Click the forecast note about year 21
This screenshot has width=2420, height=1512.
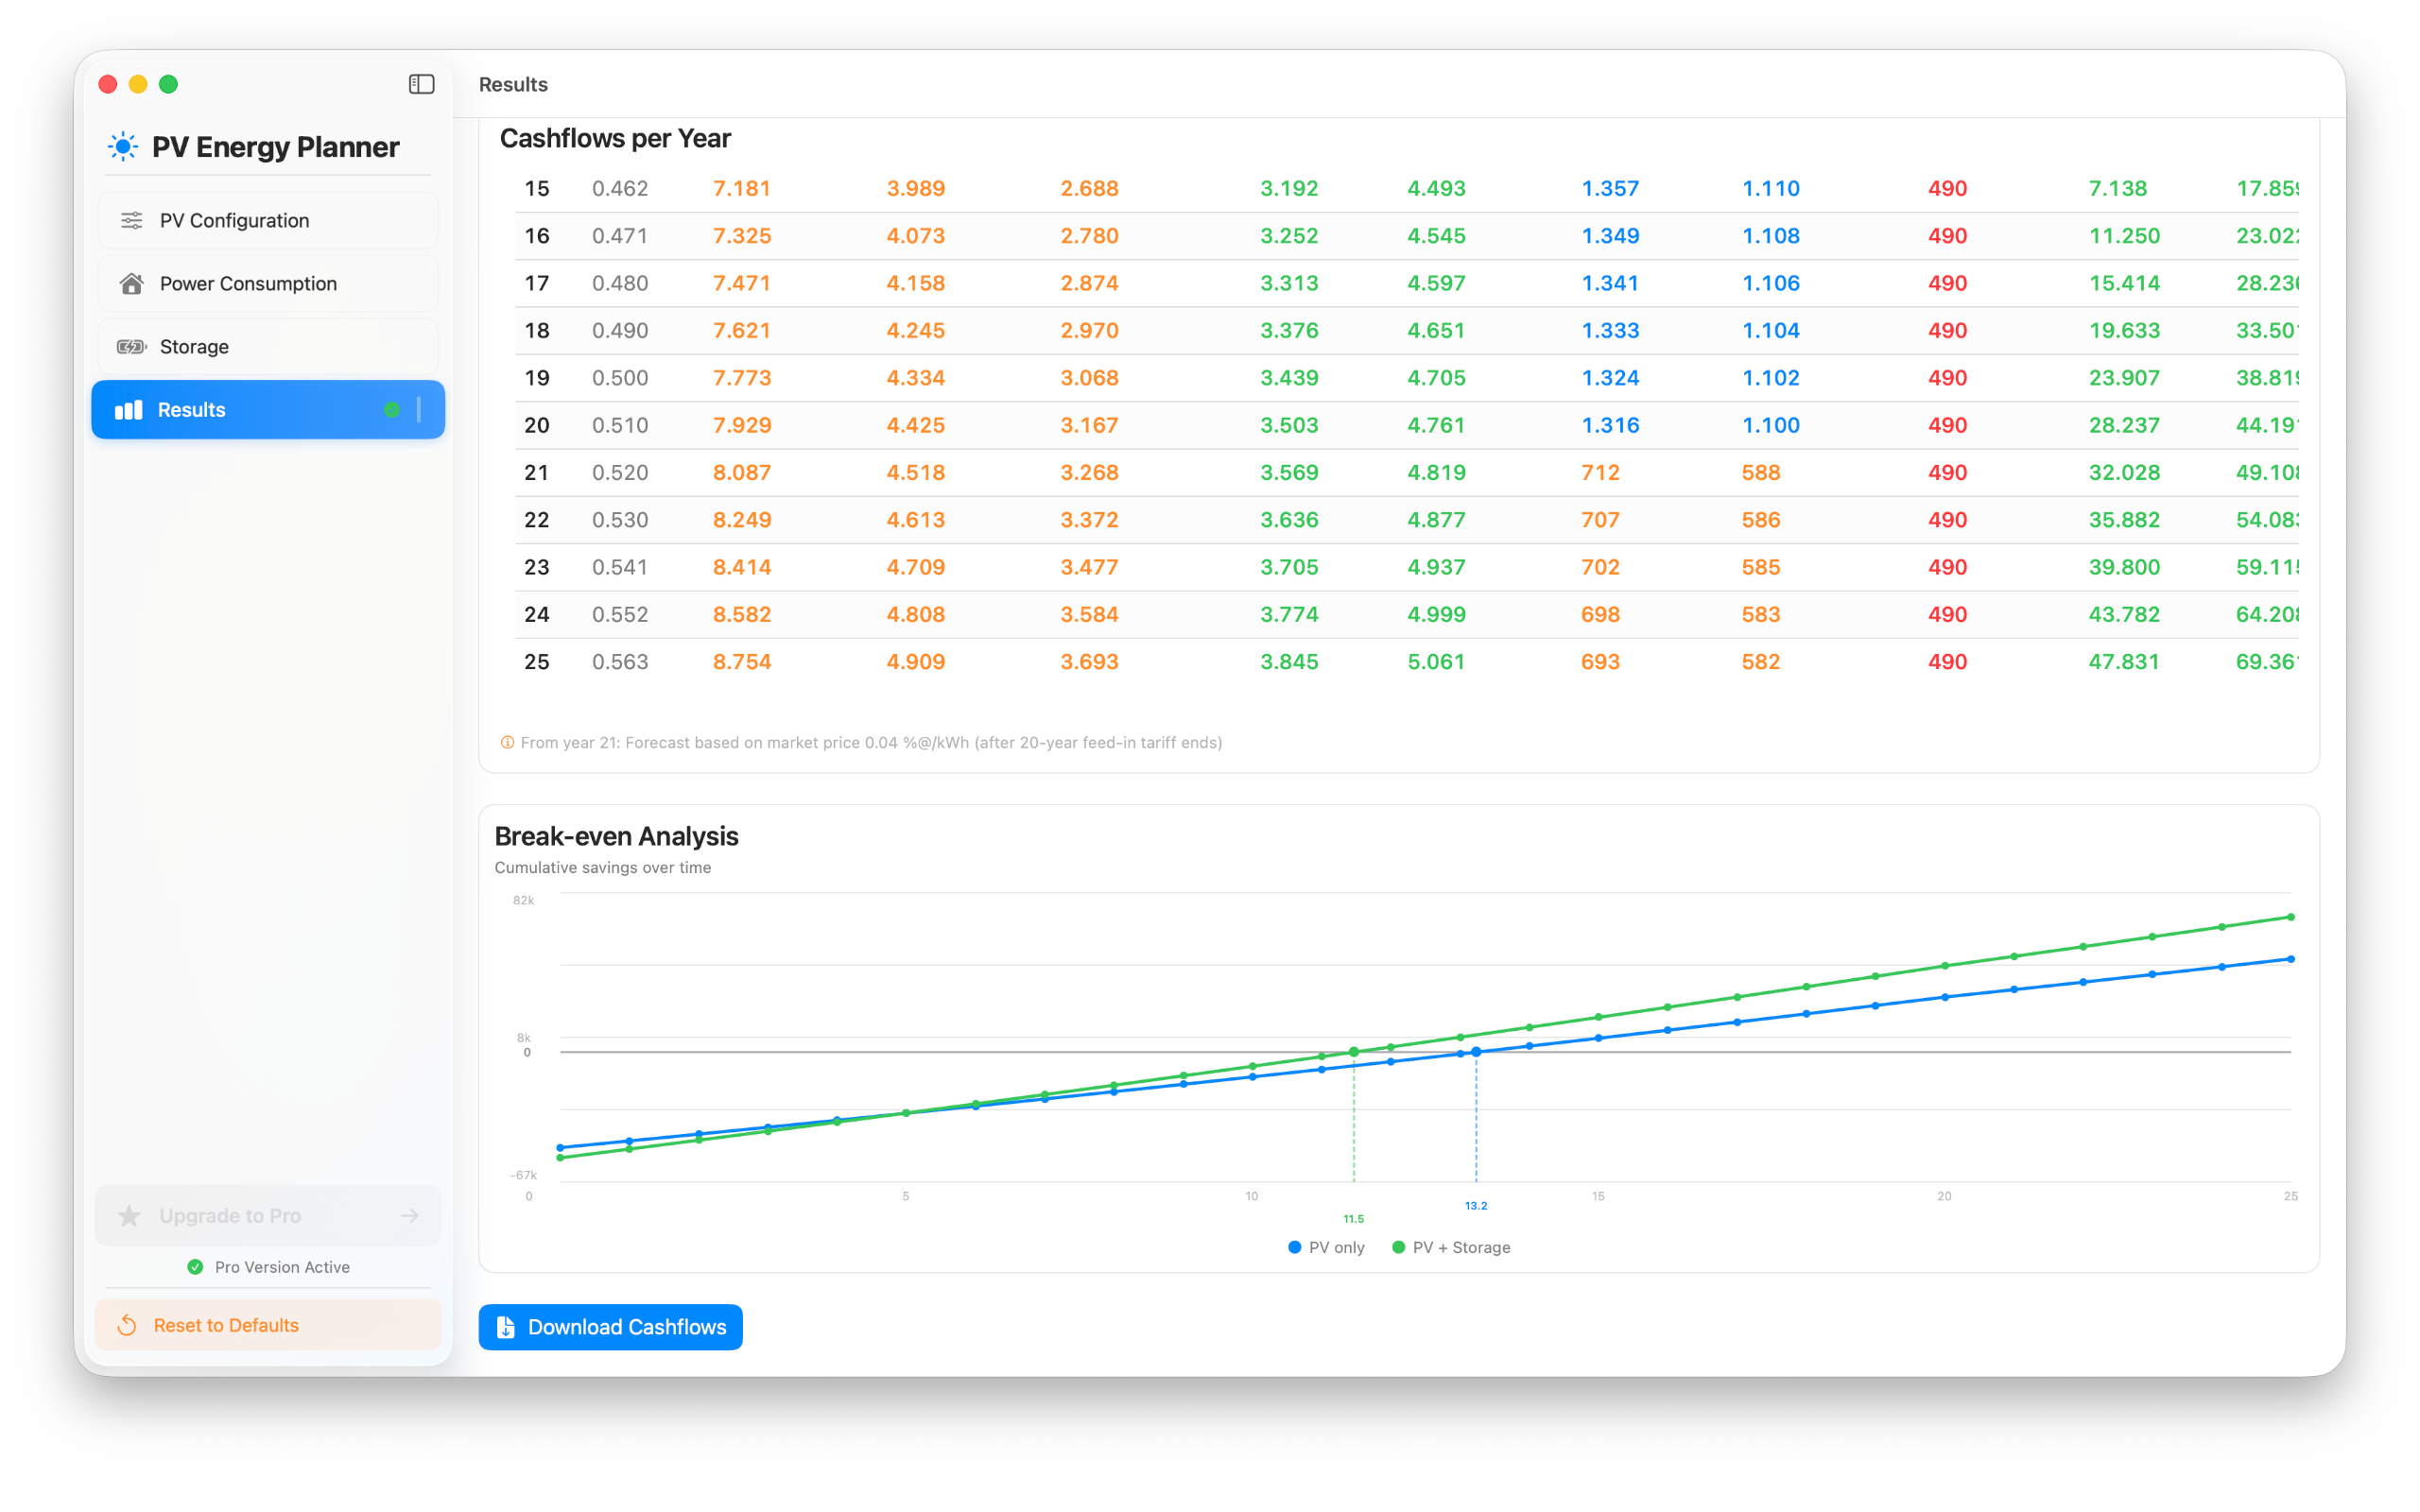click(x=871, y=742)
